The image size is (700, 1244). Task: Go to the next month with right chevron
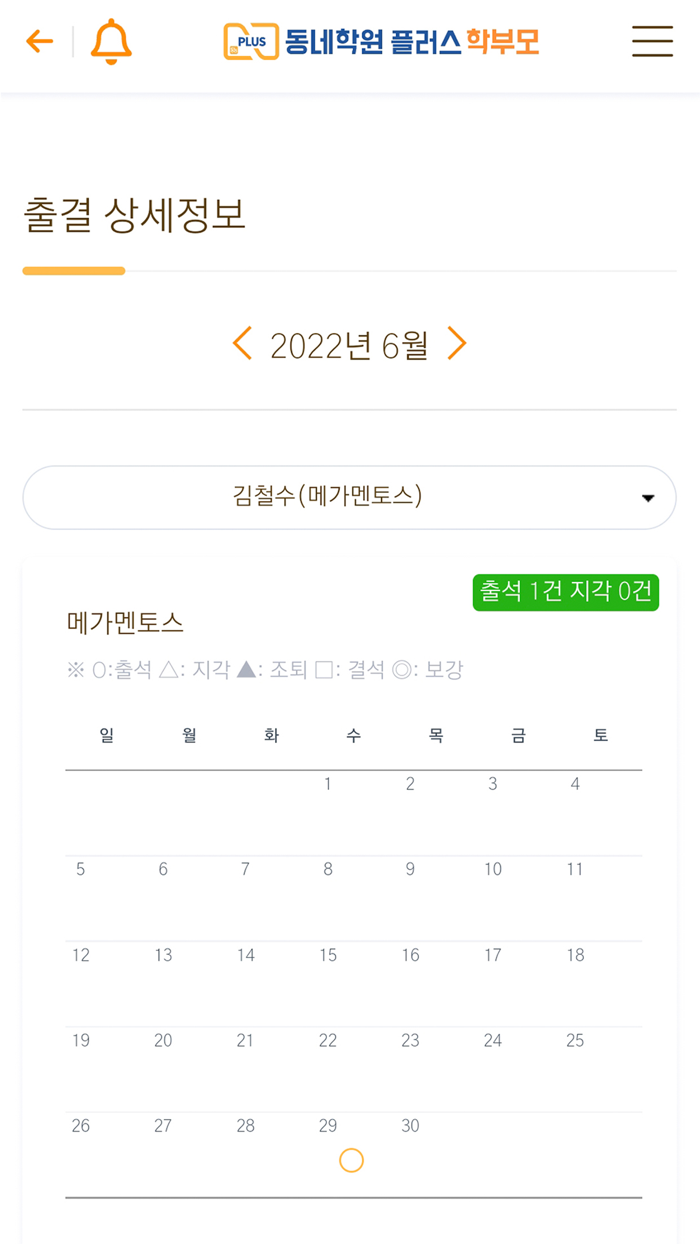(457, 343)
